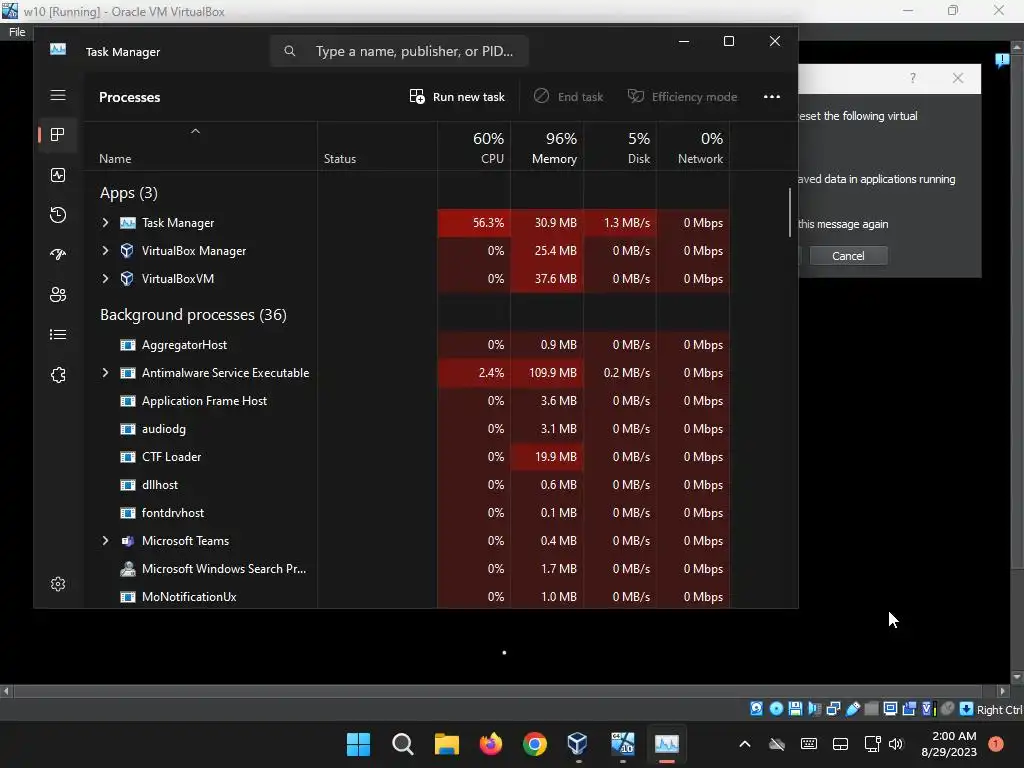The width and height of the screenshot is (1024, 768).
Task: Click the Run new task button
Action: 457,97
